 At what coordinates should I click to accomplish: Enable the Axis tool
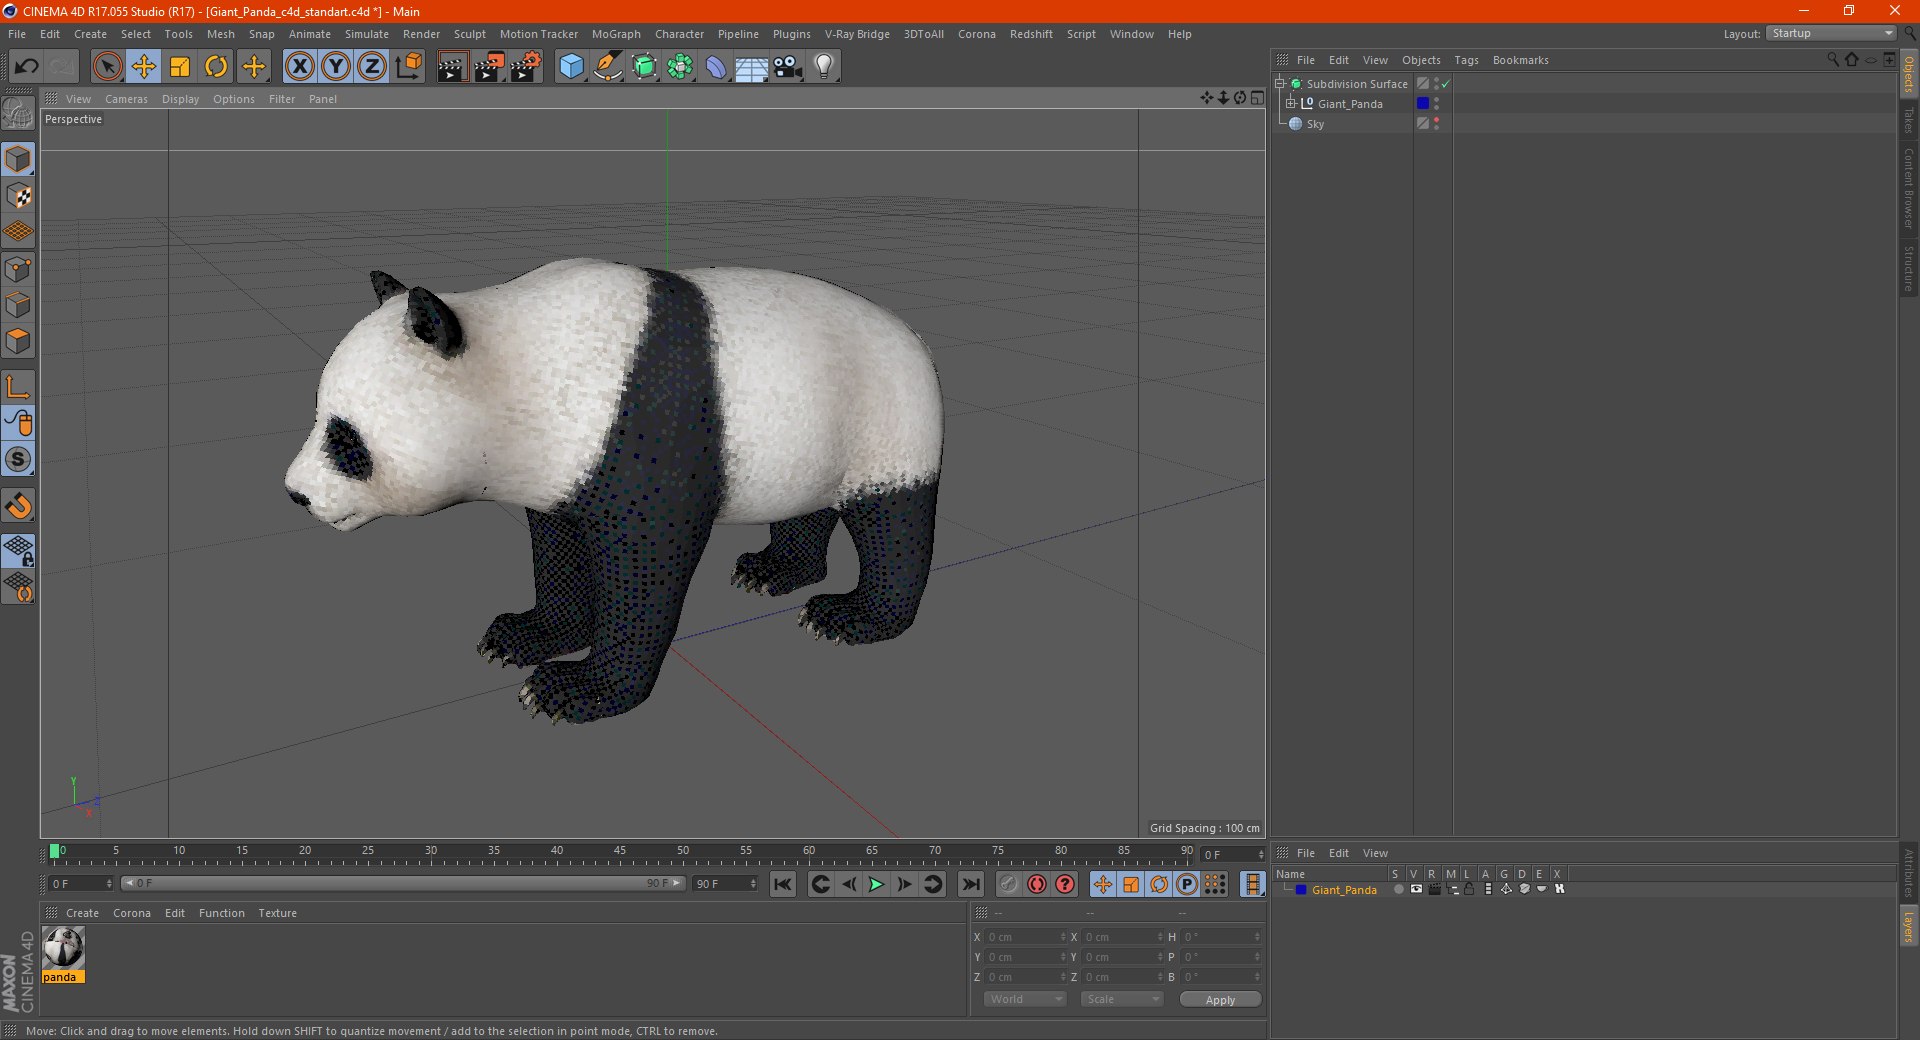(18, 387)
